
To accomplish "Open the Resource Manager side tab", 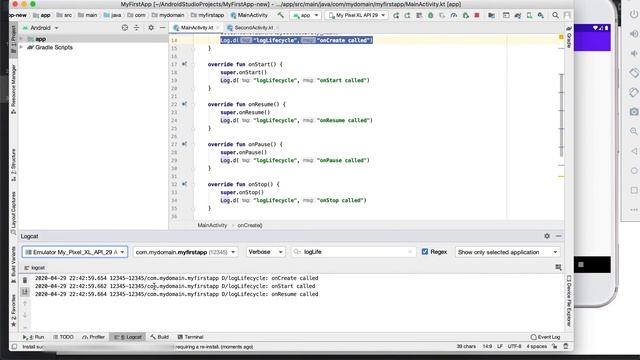I will tap(13, 89).
